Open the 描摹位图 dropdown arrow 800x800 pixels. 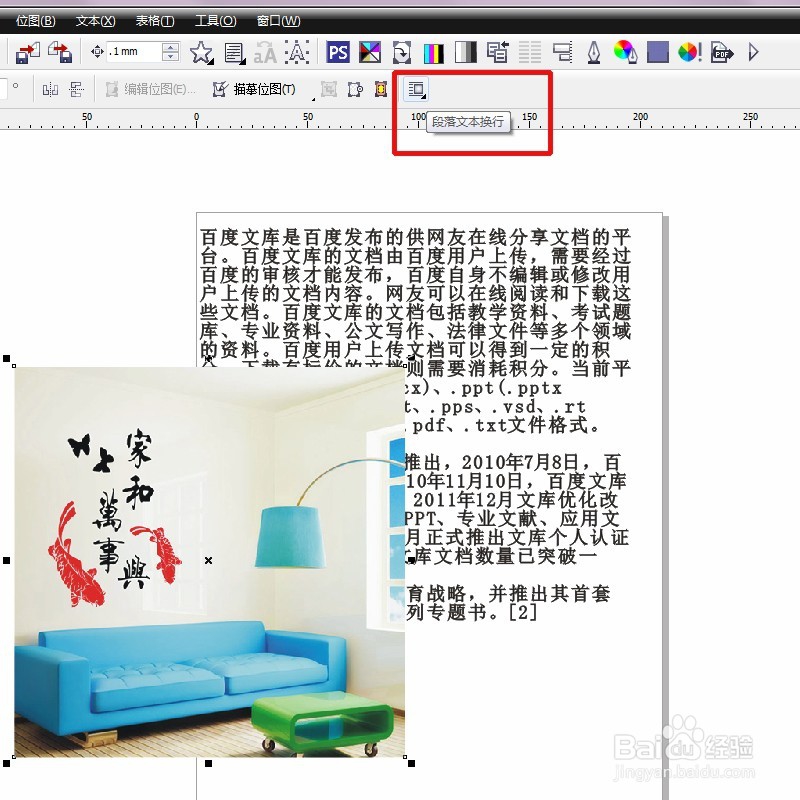[x=313, y=98]
